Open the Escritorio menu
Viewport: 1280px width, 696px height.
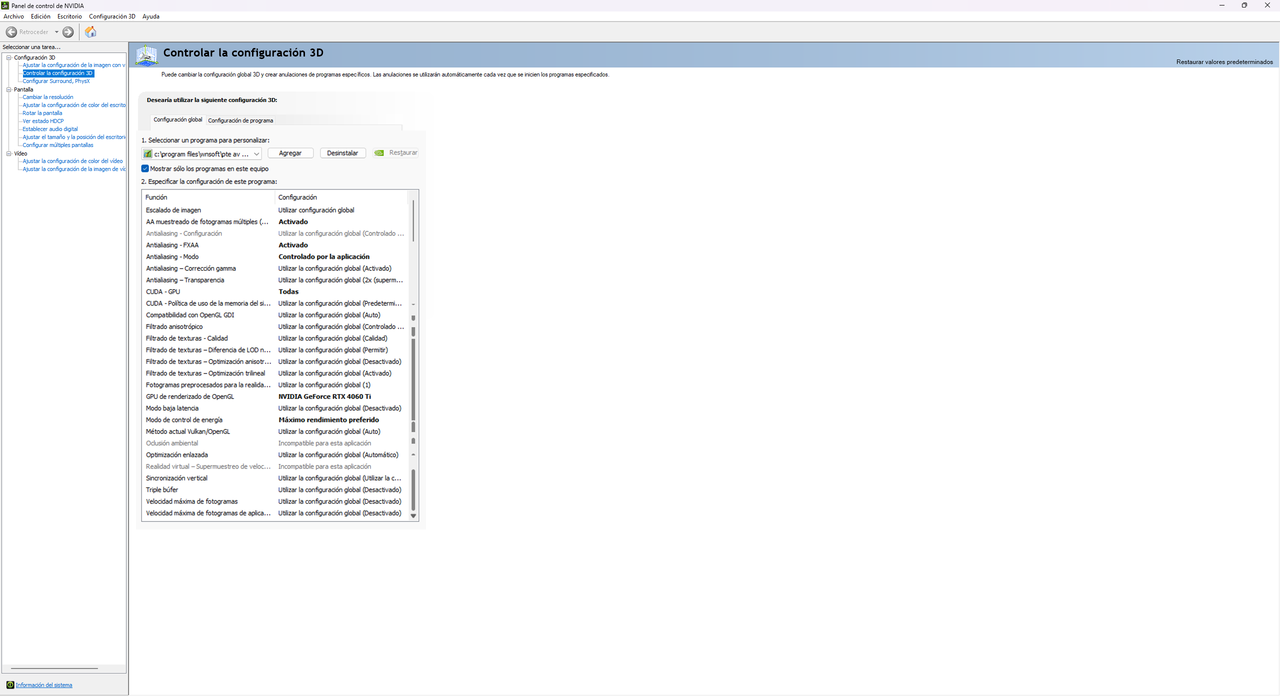tap(70, 17)
